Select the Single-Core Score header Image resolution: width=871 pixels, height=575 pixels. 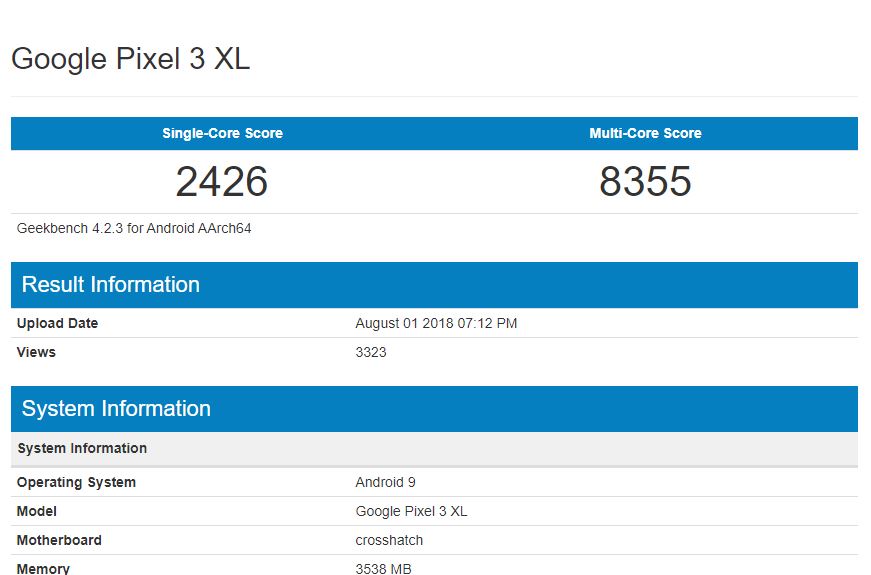(x=222, y=133)
